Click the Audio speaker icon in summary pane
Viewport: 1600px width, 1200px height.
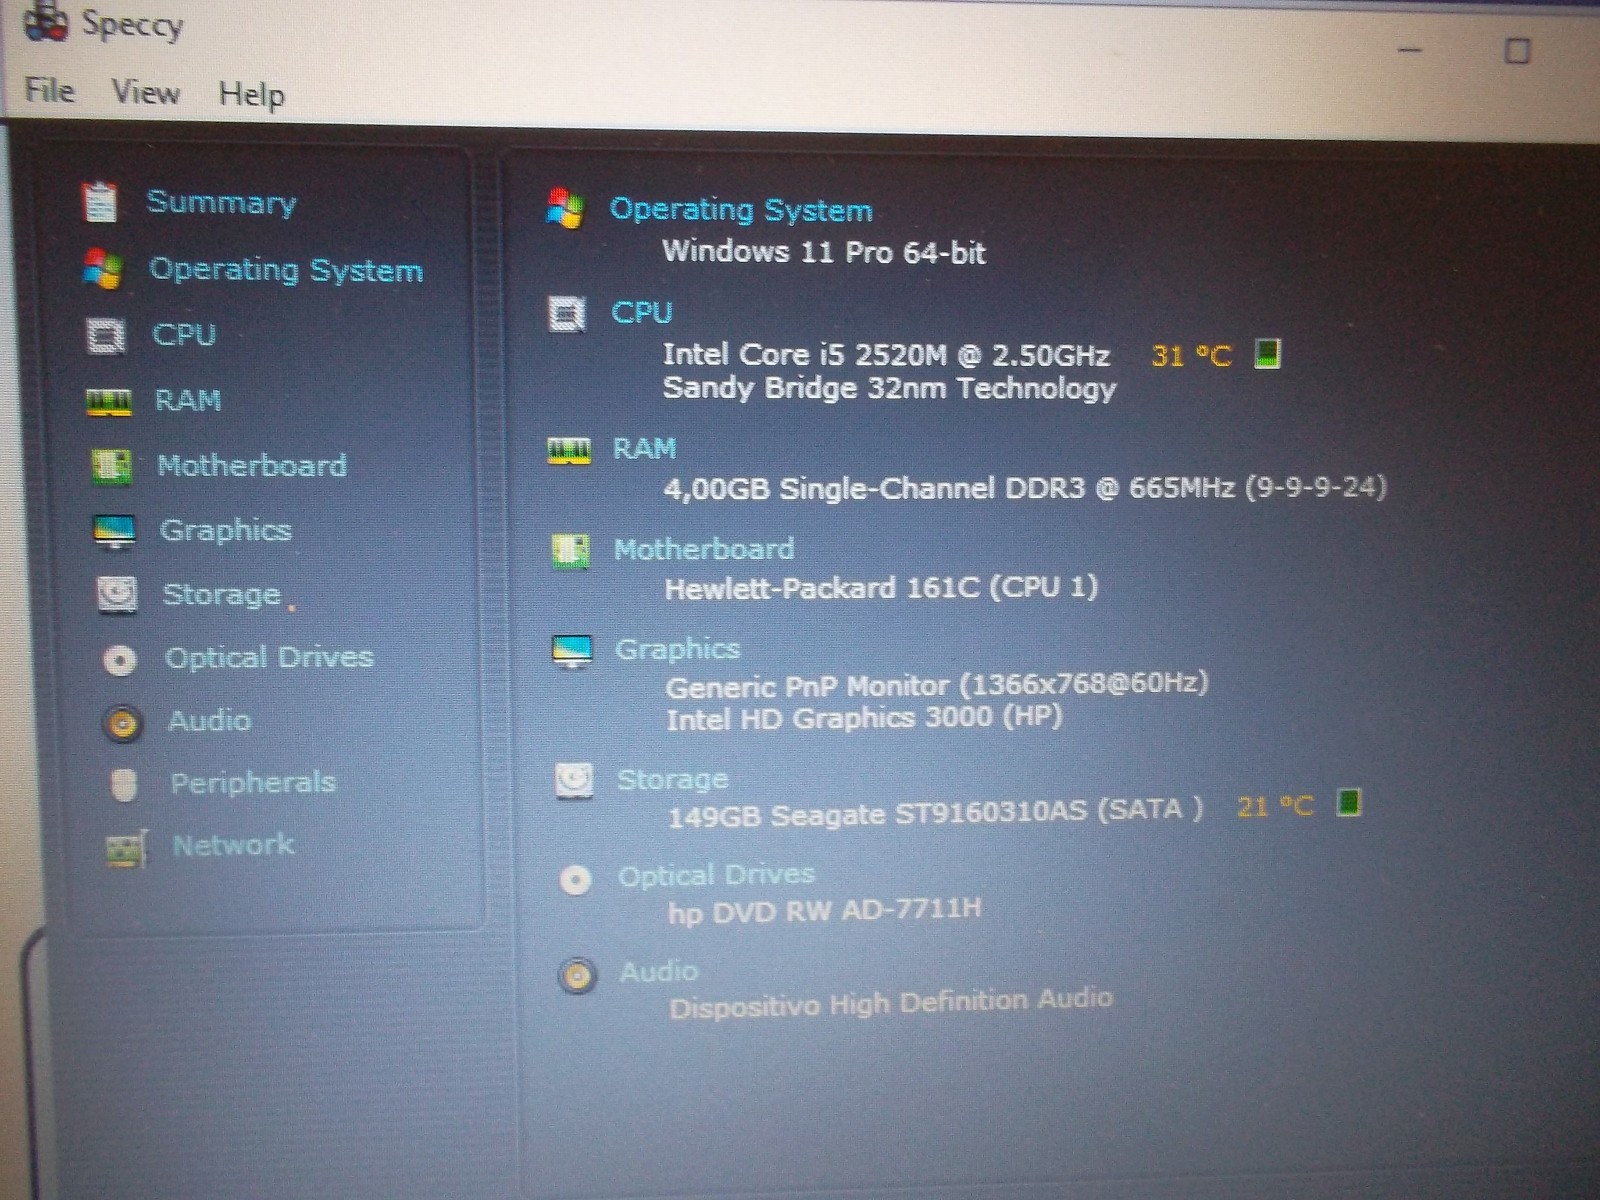click(x=577, y=975)
